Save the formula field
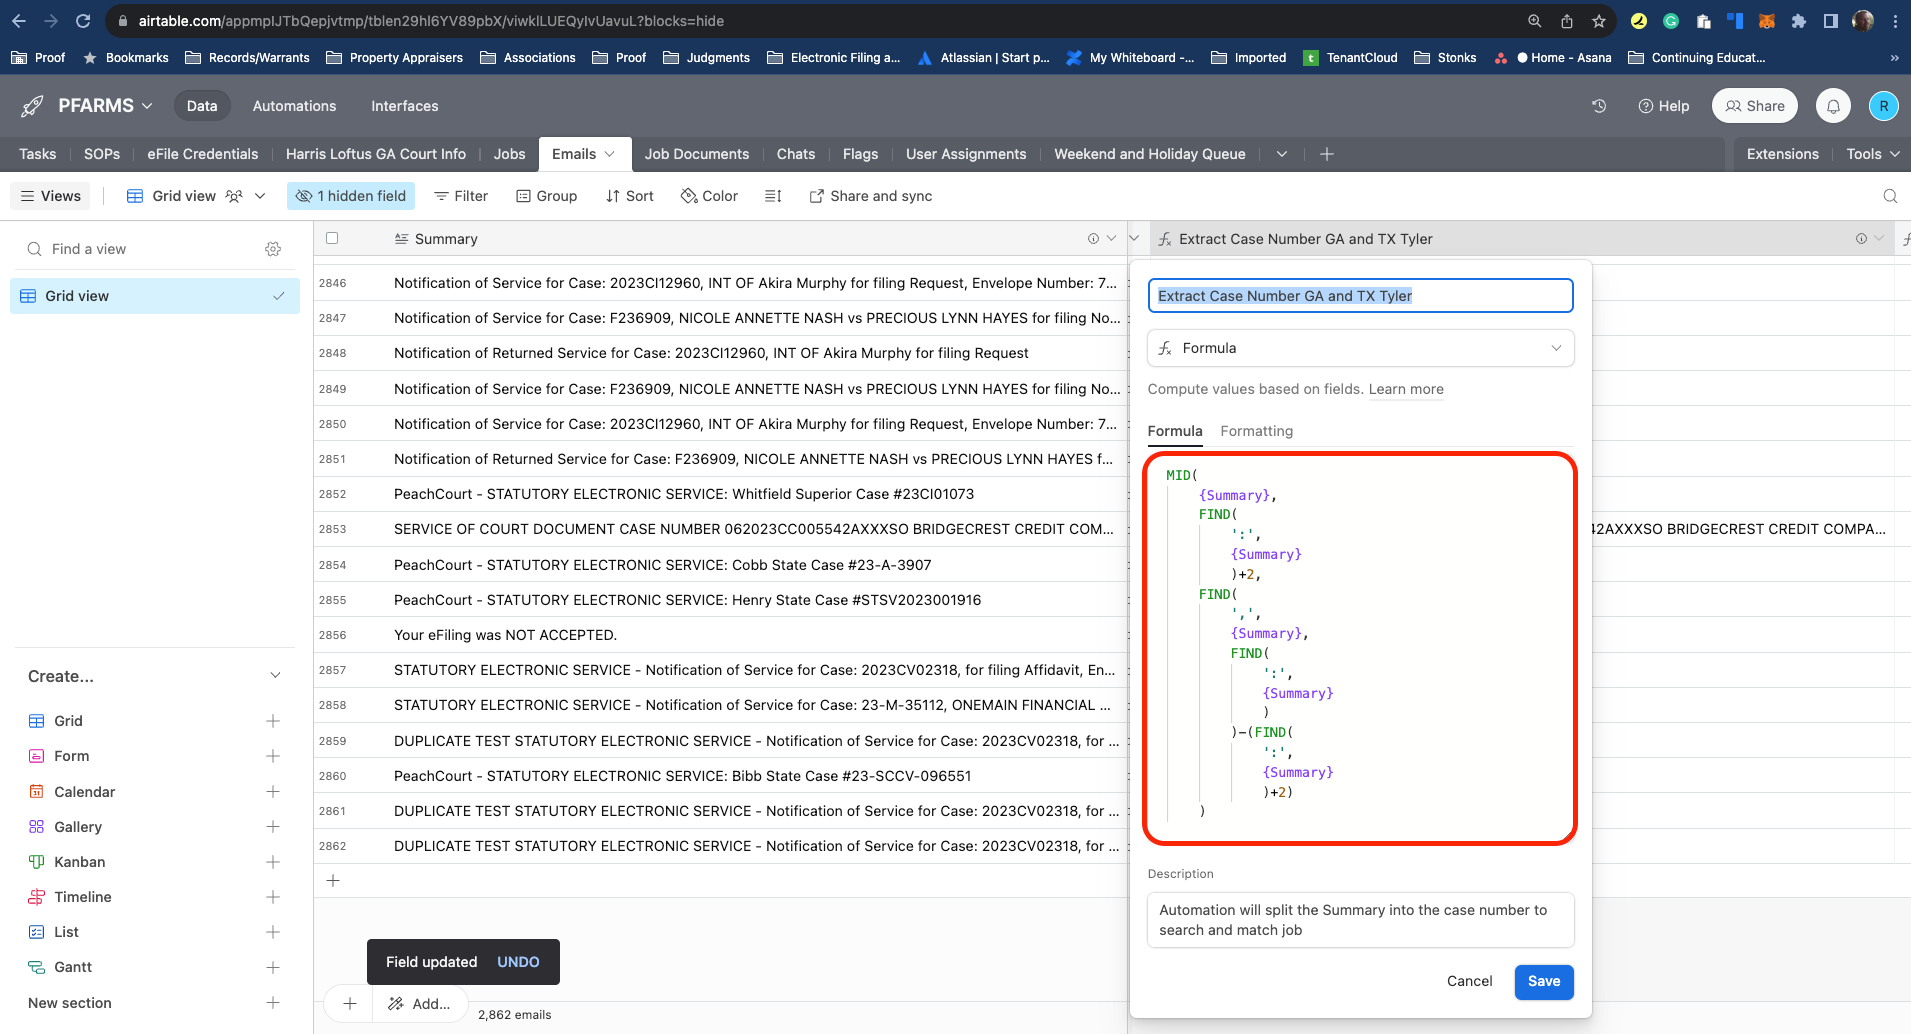Viewport: 1911px width, 1034px height. [1543, 981]
